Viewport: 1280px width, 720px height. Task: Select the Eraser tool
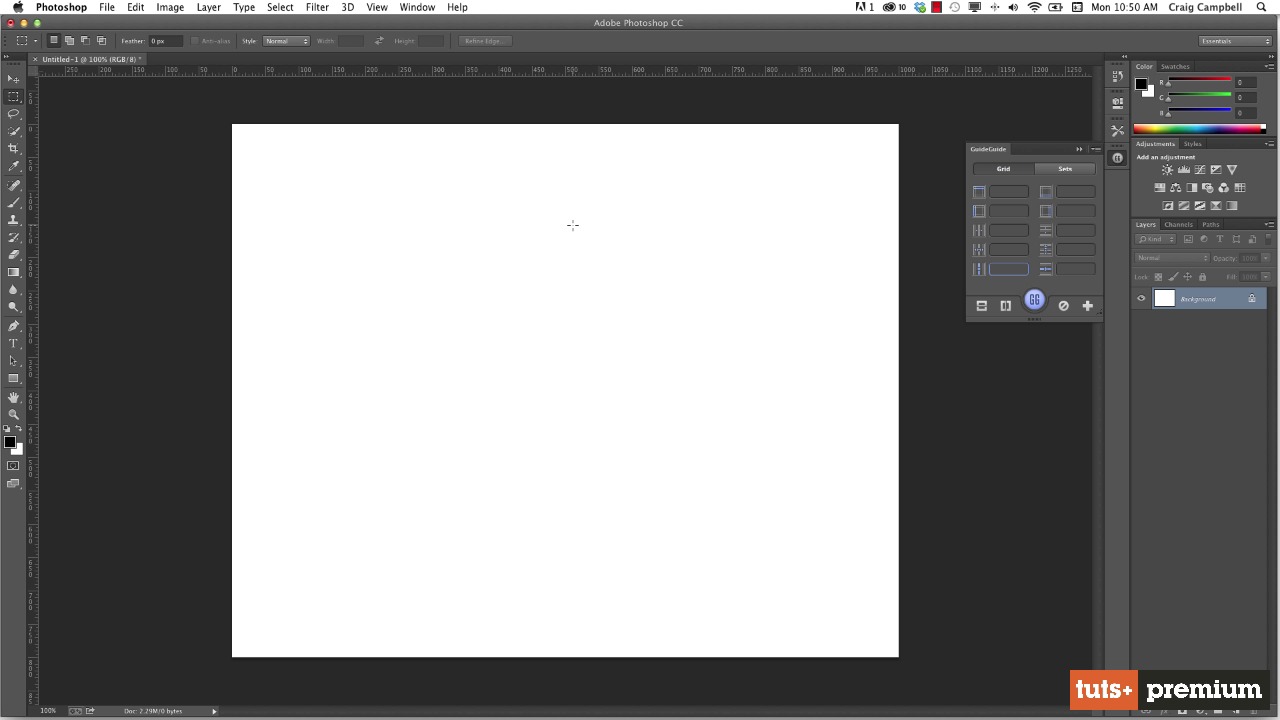pos(14,255)
